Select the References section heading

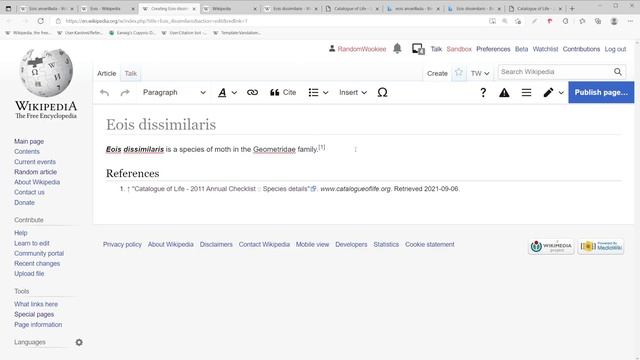point(133,173)
